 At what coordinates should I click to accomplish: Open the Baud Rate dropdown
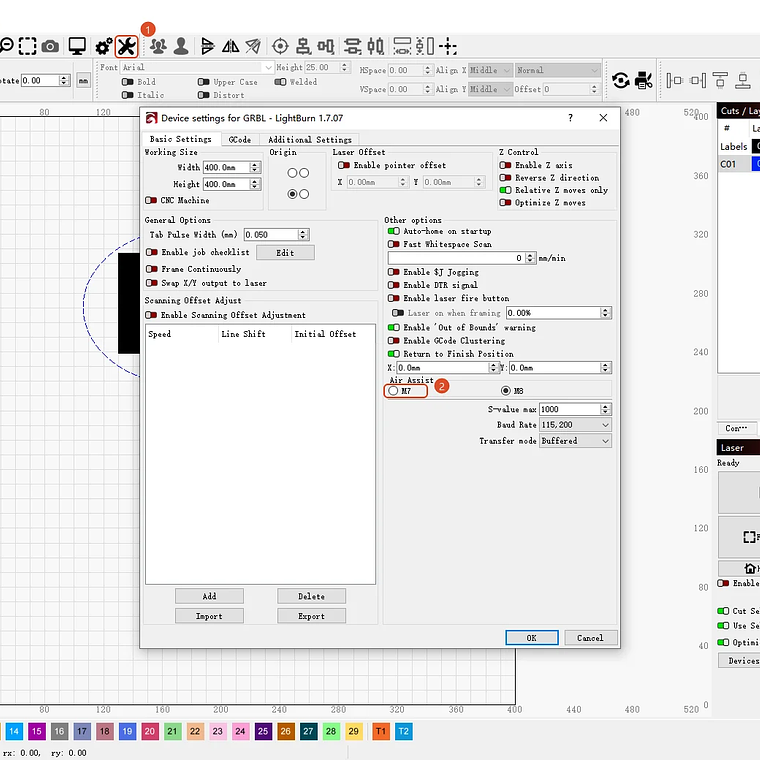point(575,425)
